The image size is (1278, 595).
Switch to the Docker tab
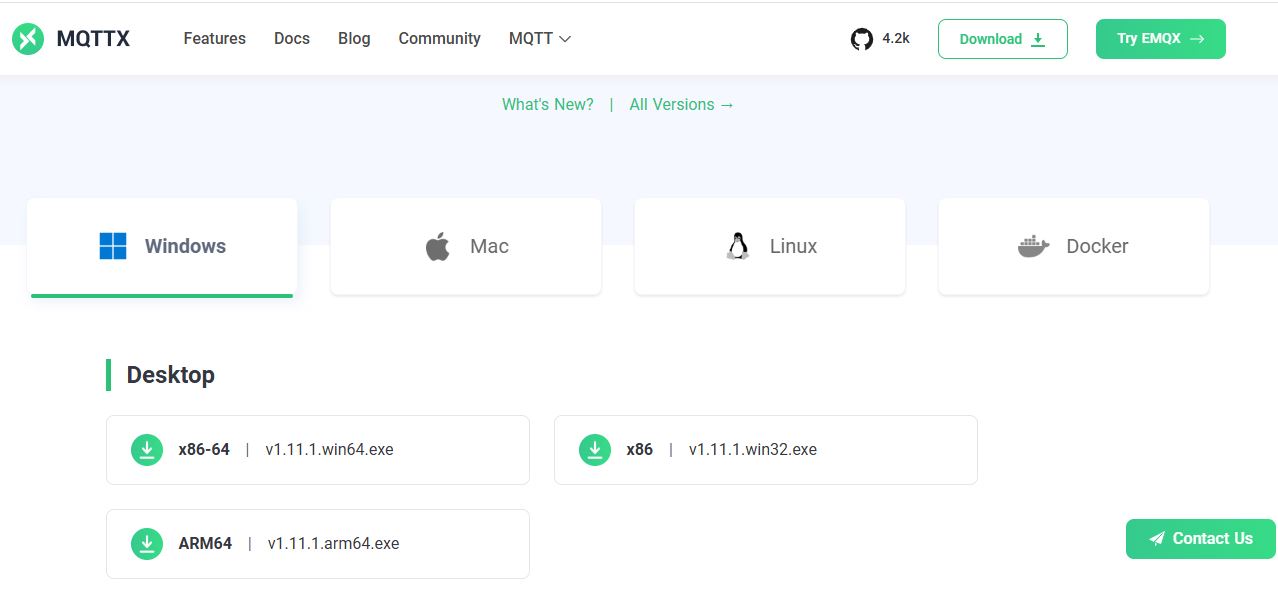click(x=1074, y=246)
